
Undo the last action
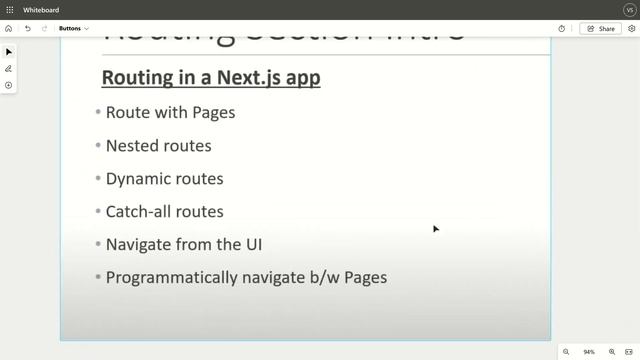28,29
